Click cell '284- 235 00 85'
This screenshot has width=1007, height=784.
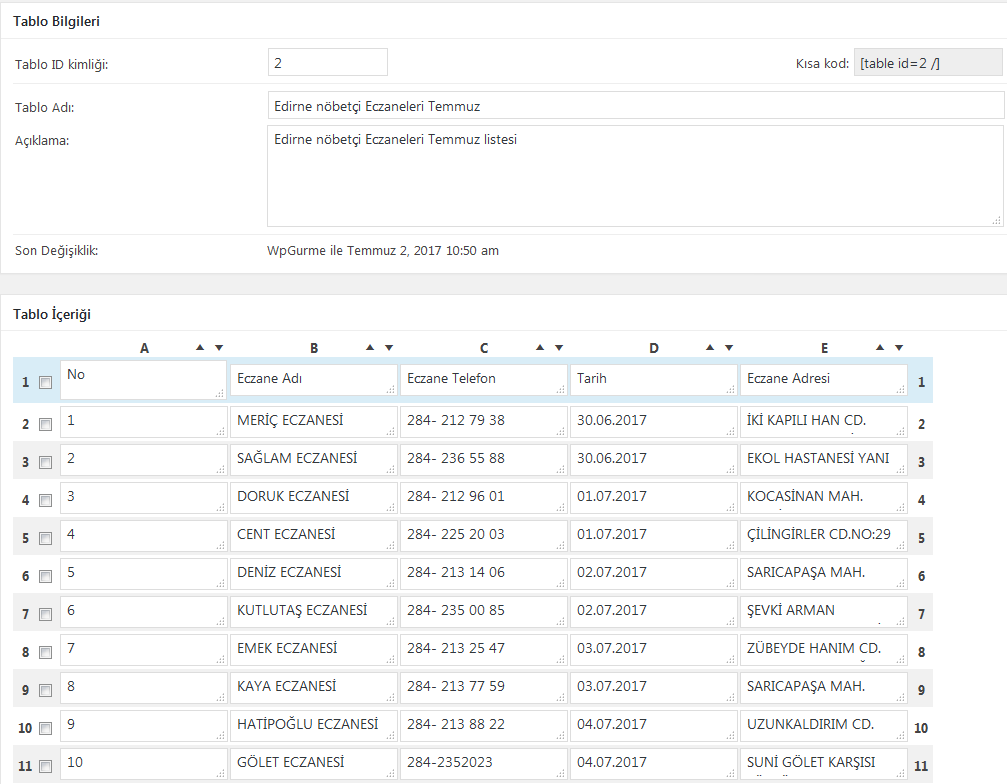pos(484,611)
